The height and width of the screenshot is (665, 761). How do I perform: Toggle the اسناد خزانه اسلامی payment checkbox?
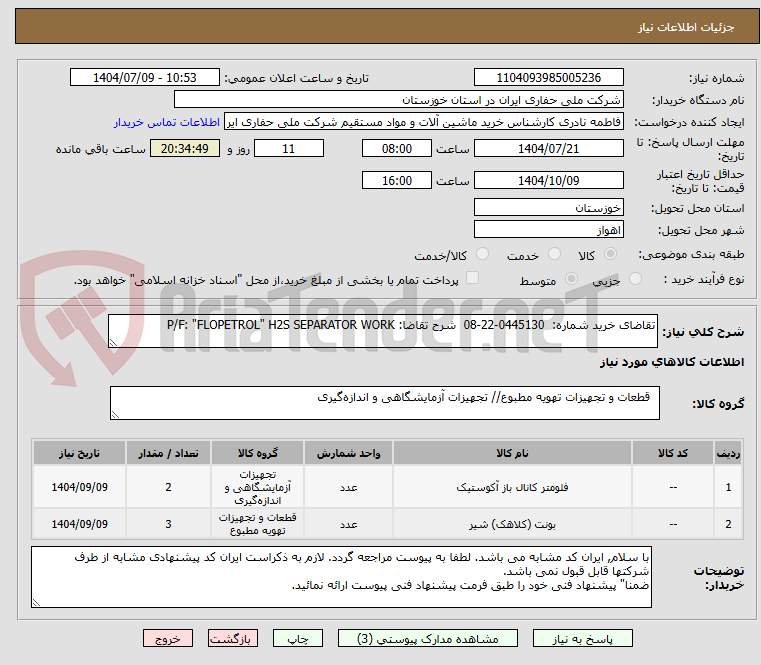point(472,278)
